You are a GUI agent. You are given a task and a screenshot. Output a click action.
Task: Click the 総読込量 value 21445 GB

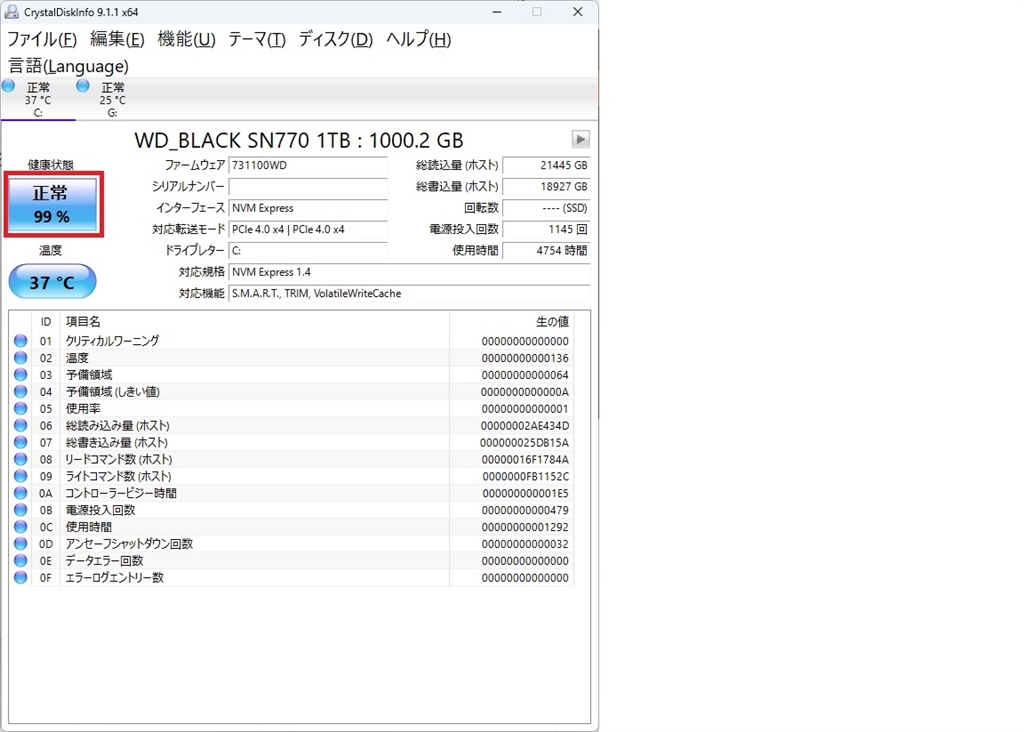[546, 165]
